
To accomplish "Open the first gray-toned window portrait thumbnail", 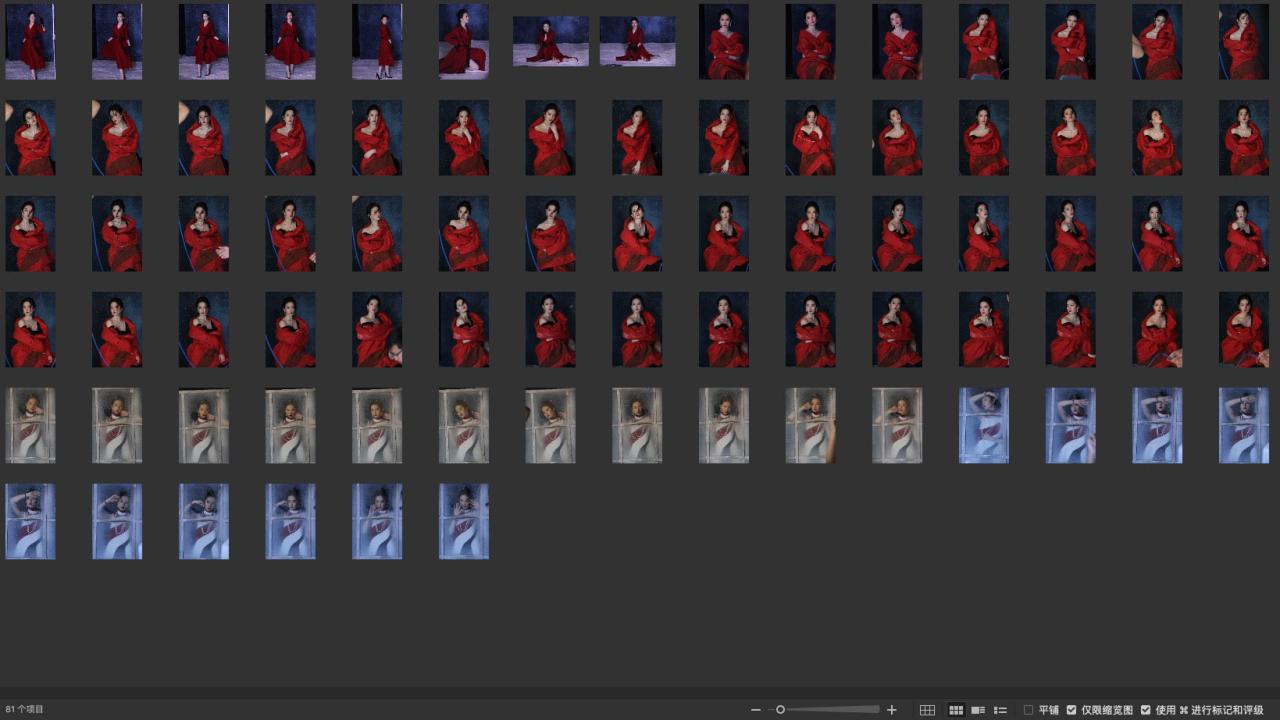I will [30, 426].
